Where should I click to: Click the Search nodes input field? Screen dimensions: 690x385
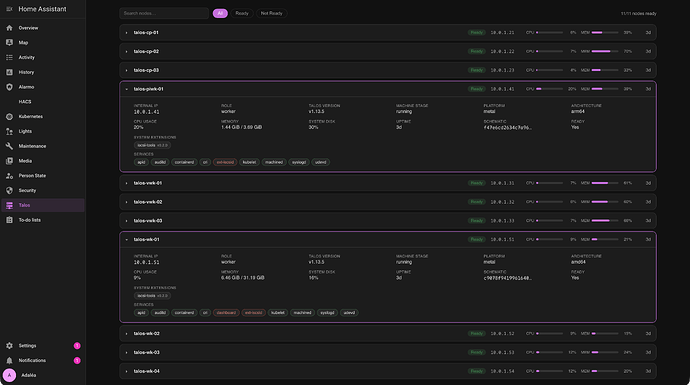(164, 13)
